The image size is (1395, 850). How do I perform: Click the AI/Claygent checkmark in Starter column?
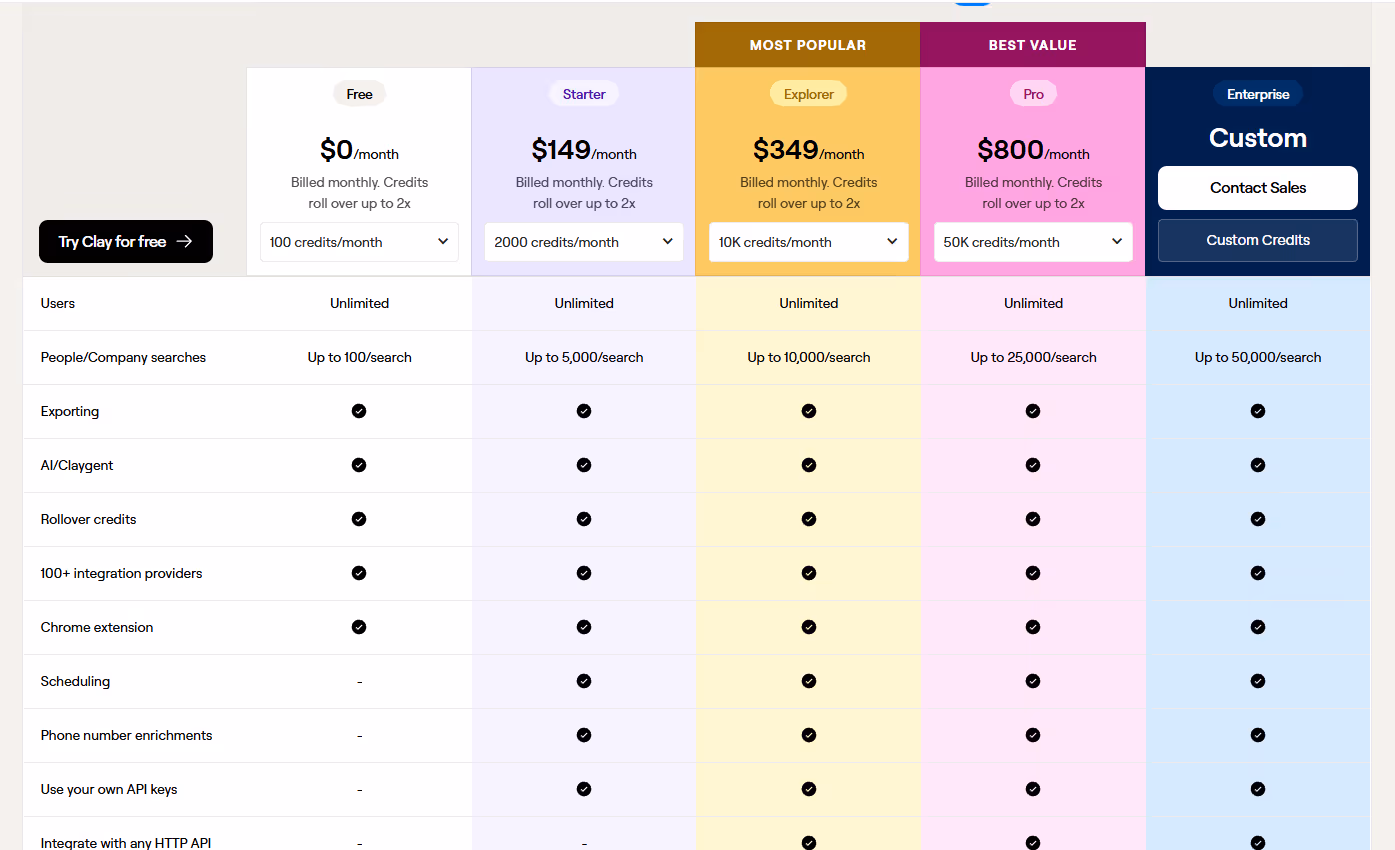(x=583, y=464)
